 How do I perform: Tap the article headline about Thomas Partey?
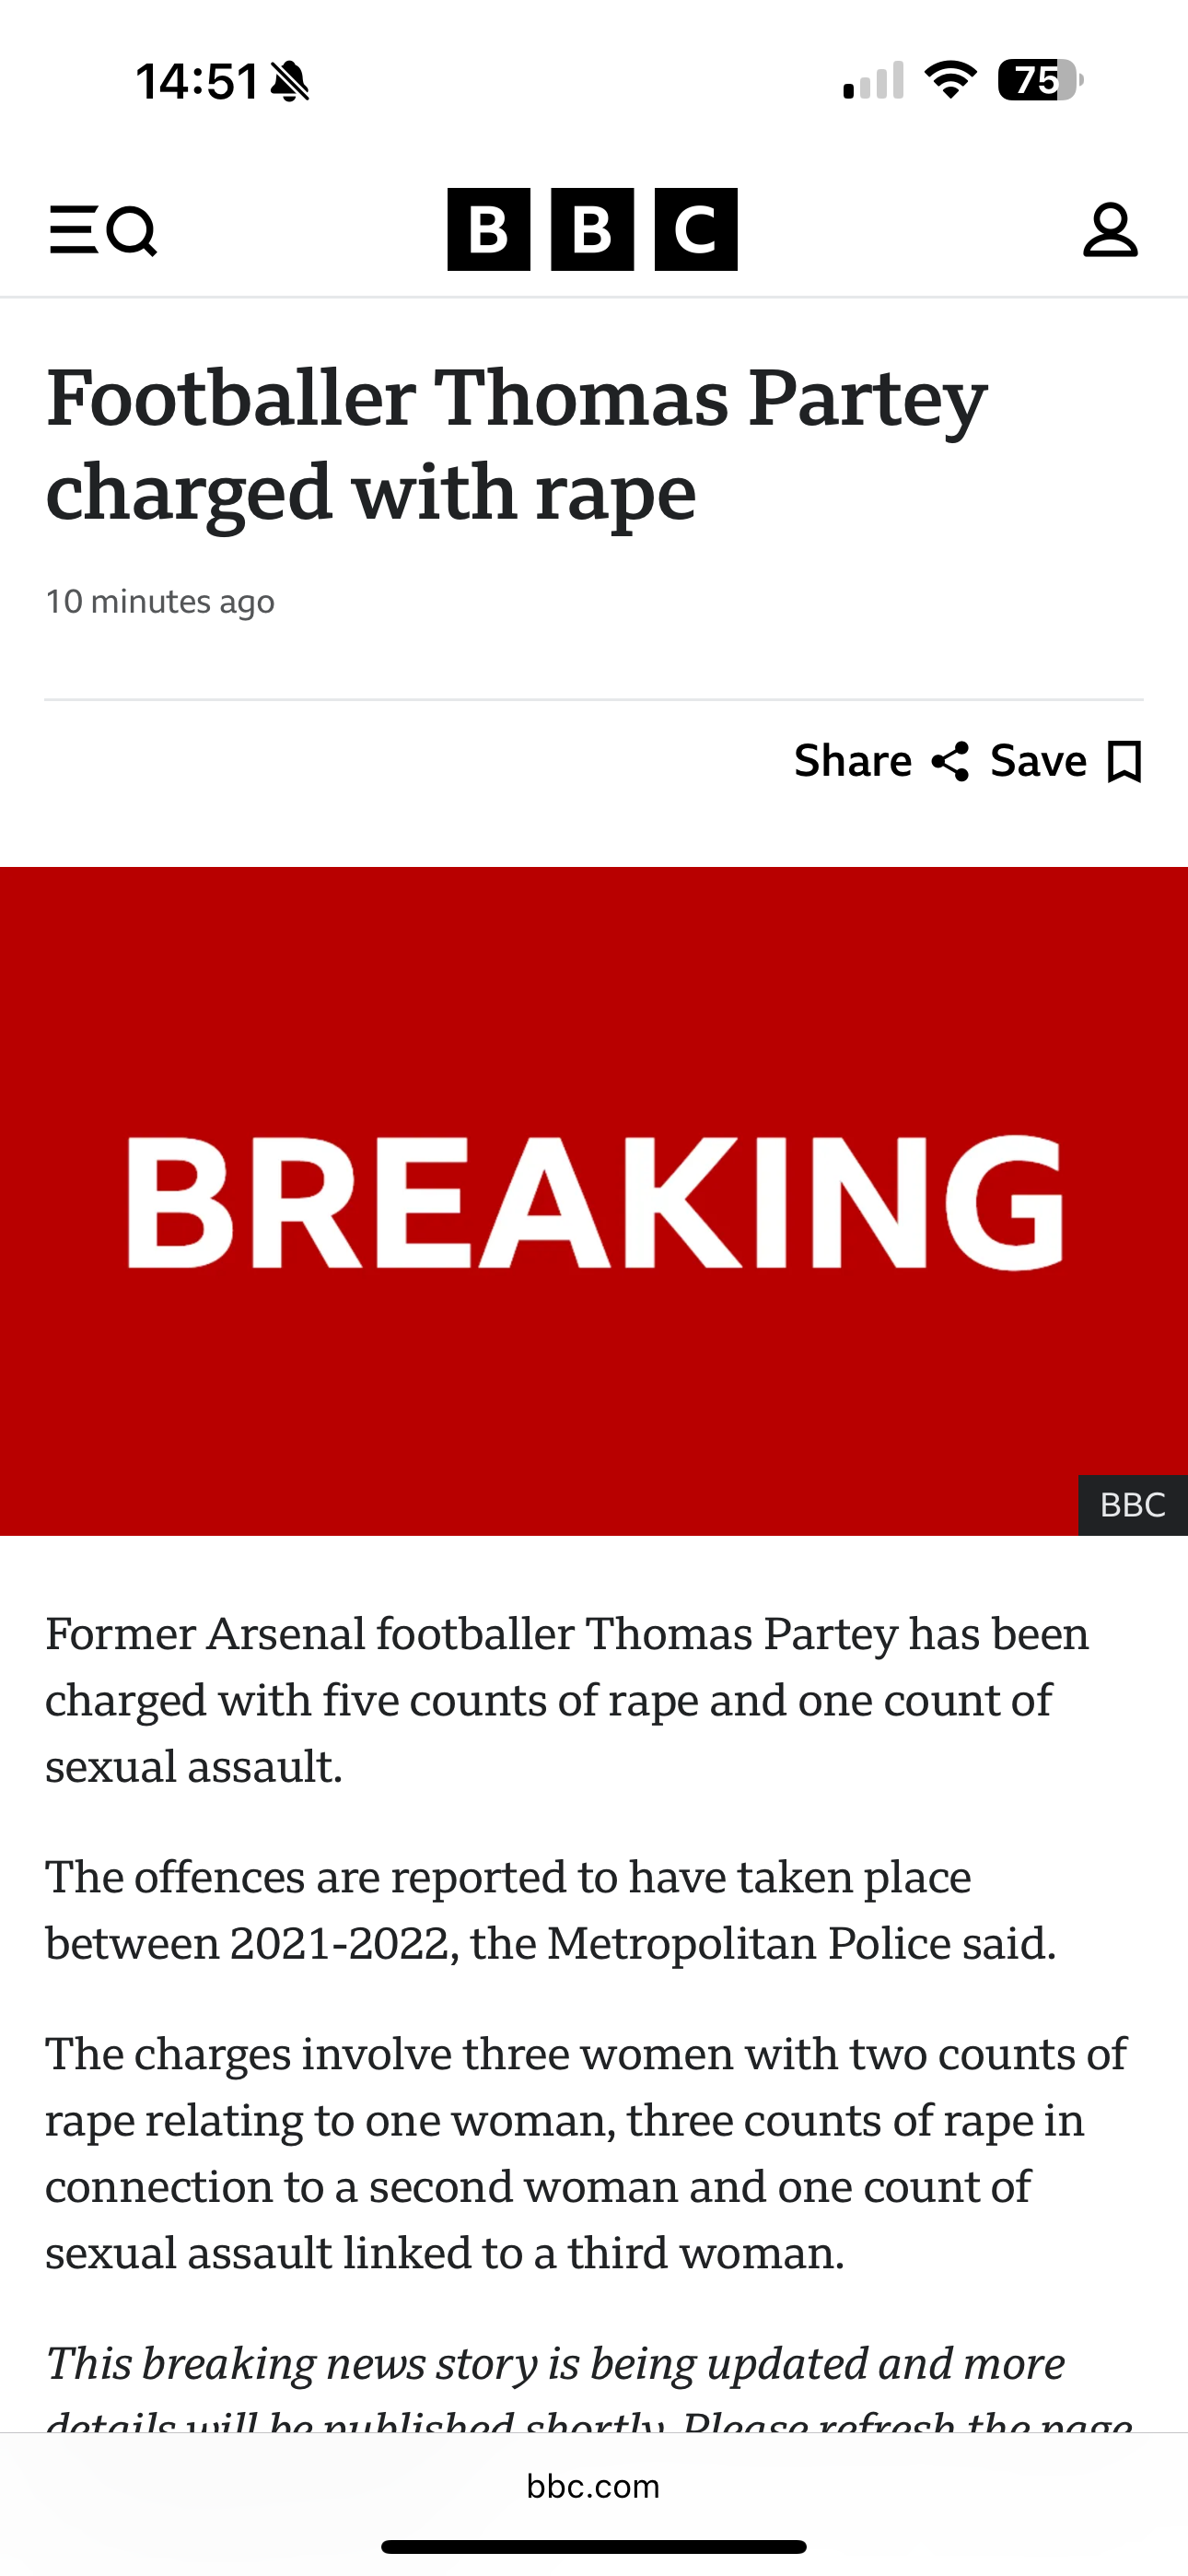(x=516, y=445)
